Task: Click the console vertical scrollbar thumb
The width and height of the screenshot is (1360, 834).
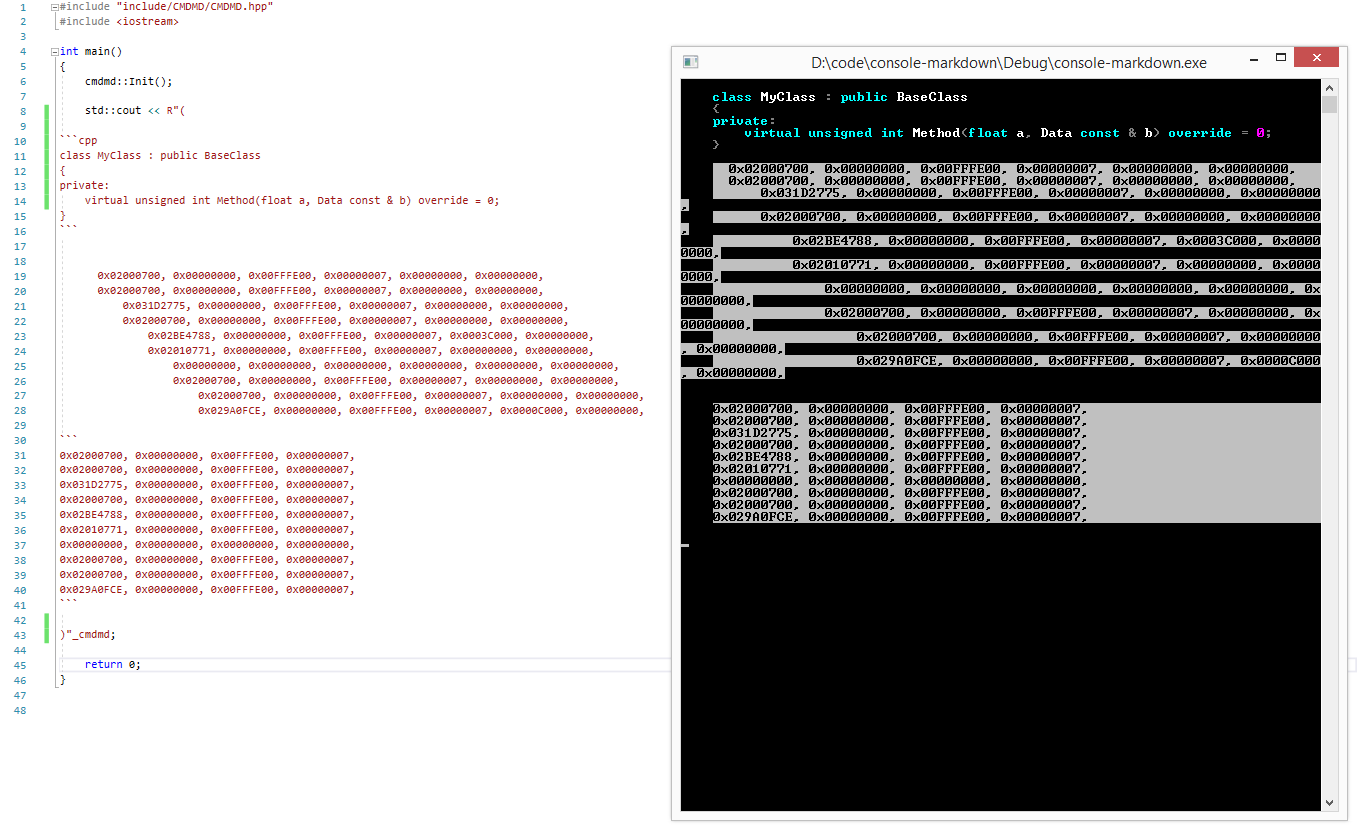Action: 1329,105
